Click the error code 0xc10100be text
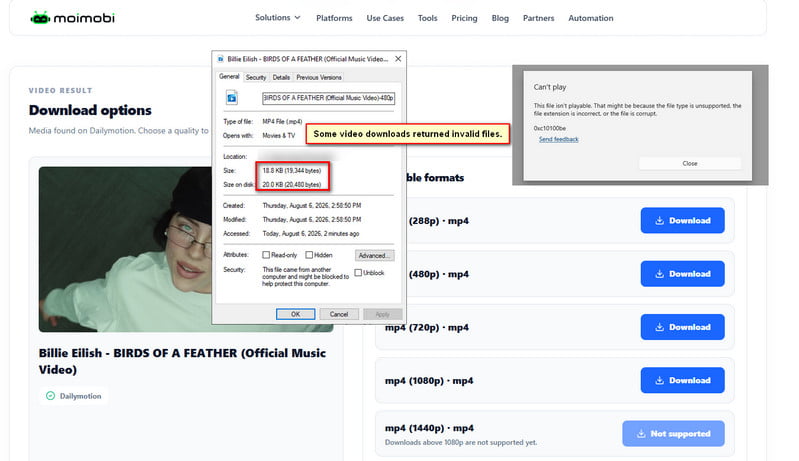This screenshot has height=461, width=799. (549, 128)
